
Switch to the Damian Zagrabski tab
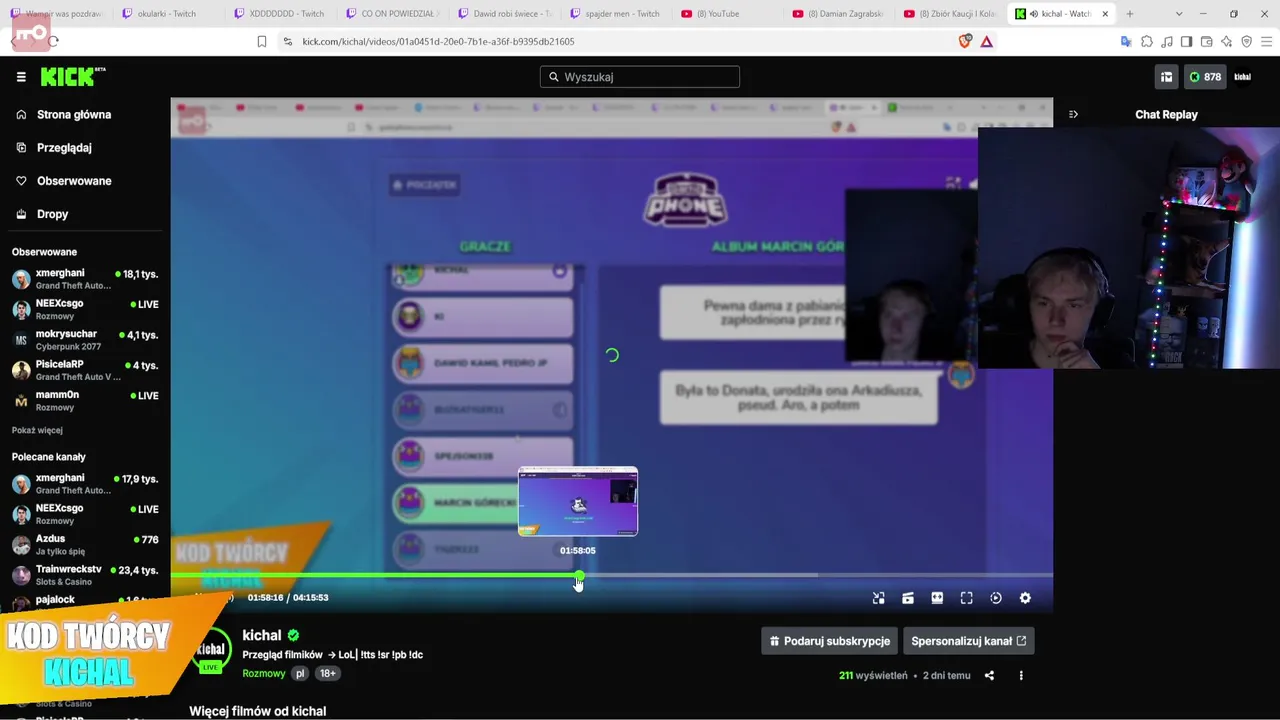click(x=840, y=14)
